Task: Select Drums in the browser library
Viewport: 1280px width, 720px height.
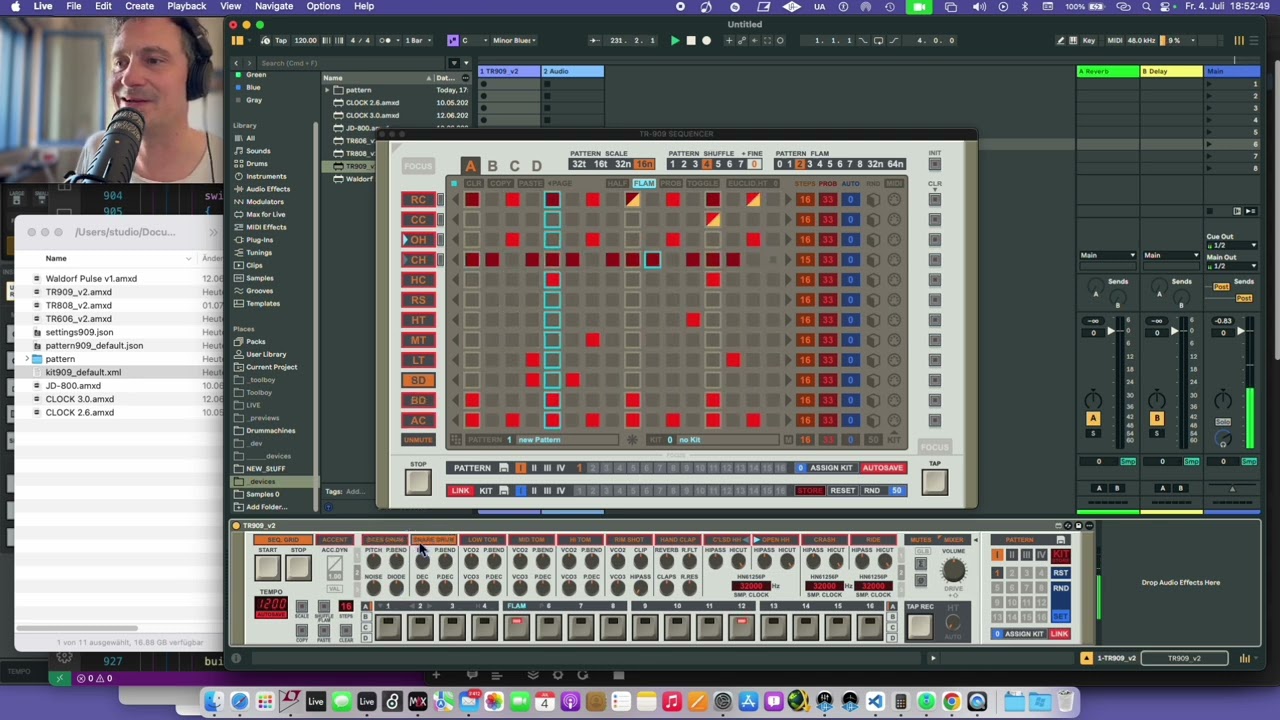Action: (x=257, y=163)
